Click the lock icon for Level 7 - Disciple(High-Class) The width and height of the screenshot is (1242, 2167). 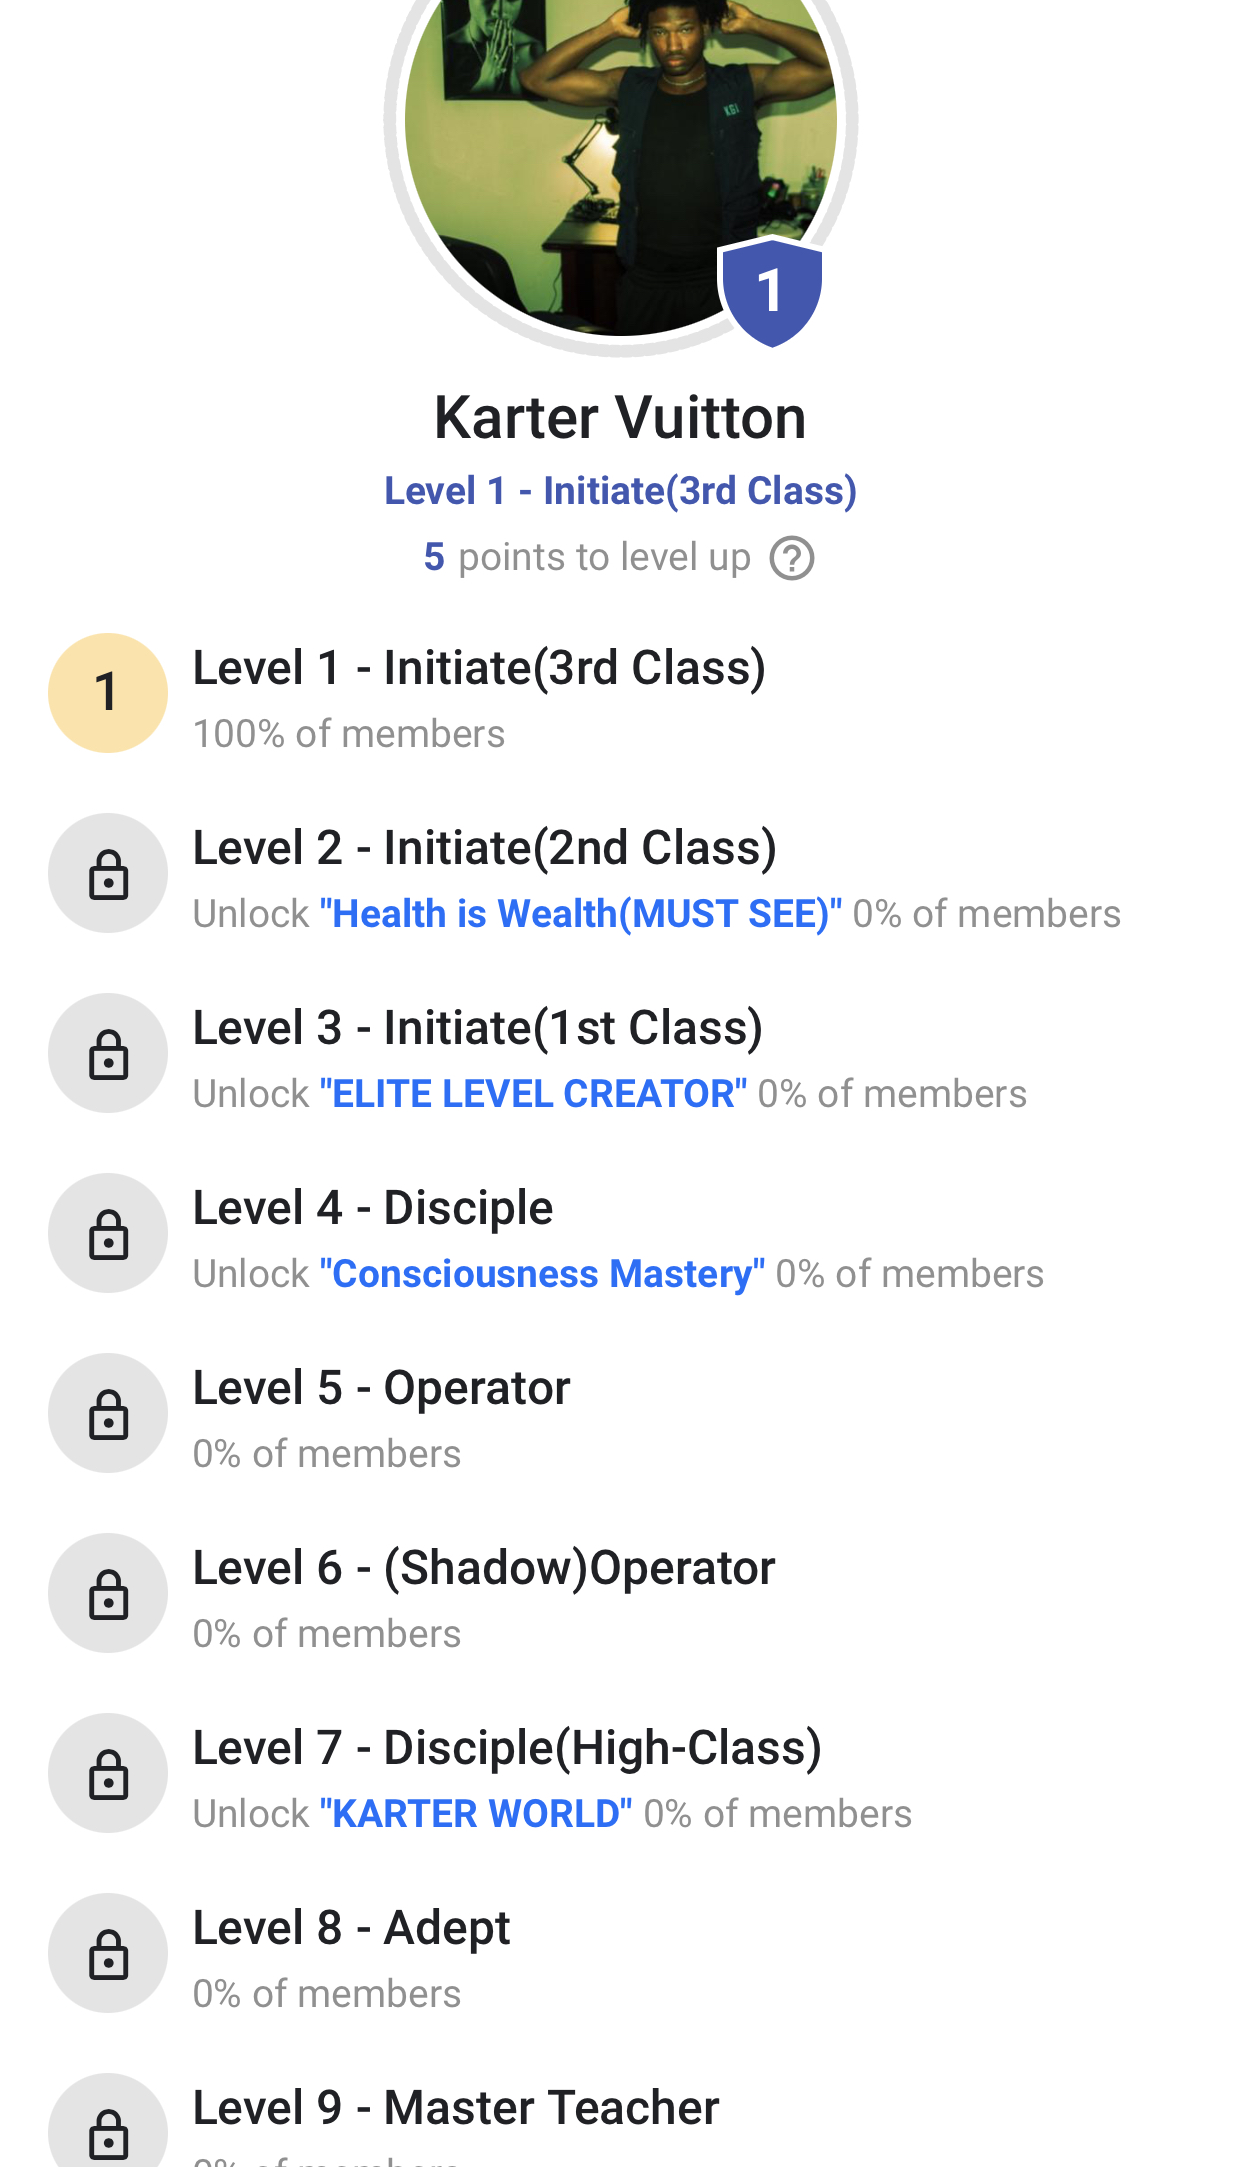[107, 1774]
